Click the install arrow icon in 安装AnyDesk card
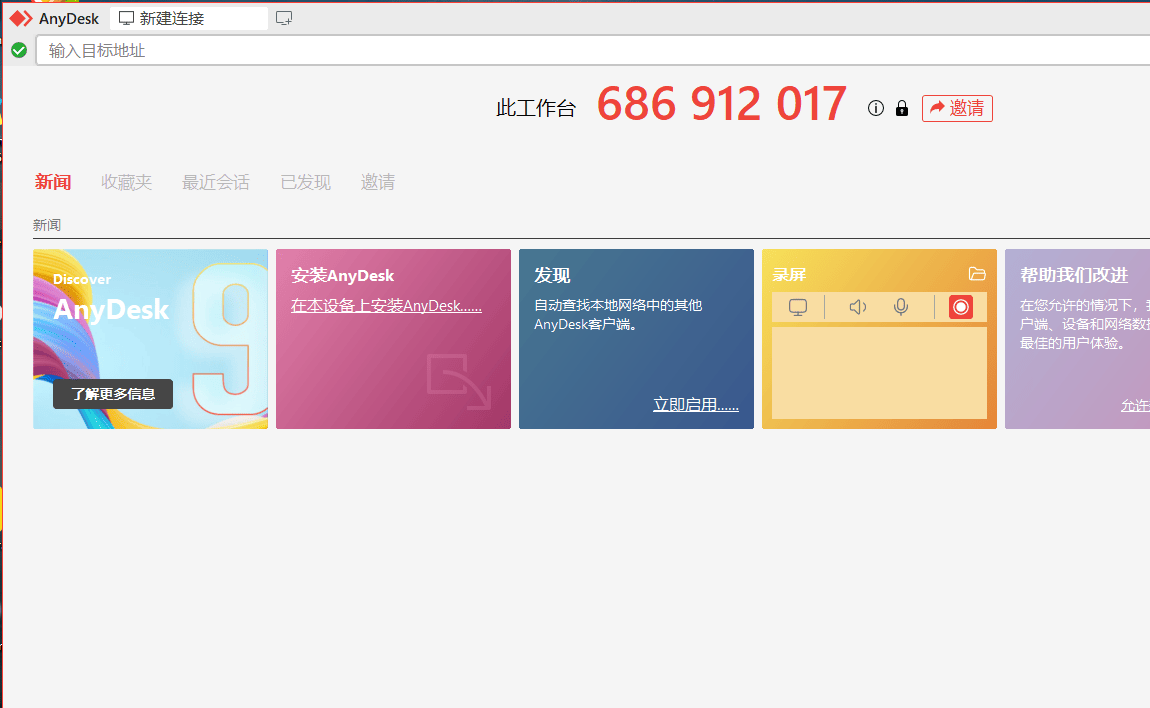 tap(459, 382)
